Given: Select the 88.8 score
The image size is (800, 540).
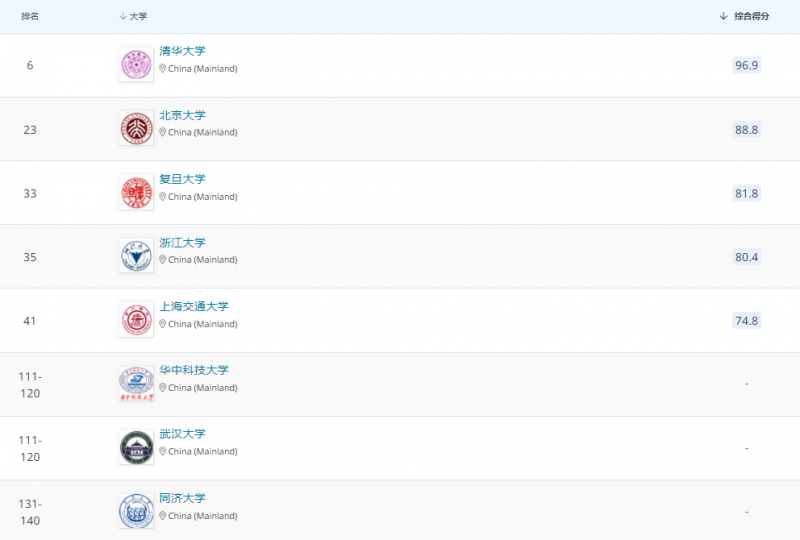Looking at the screenshot, I should 746,130.
